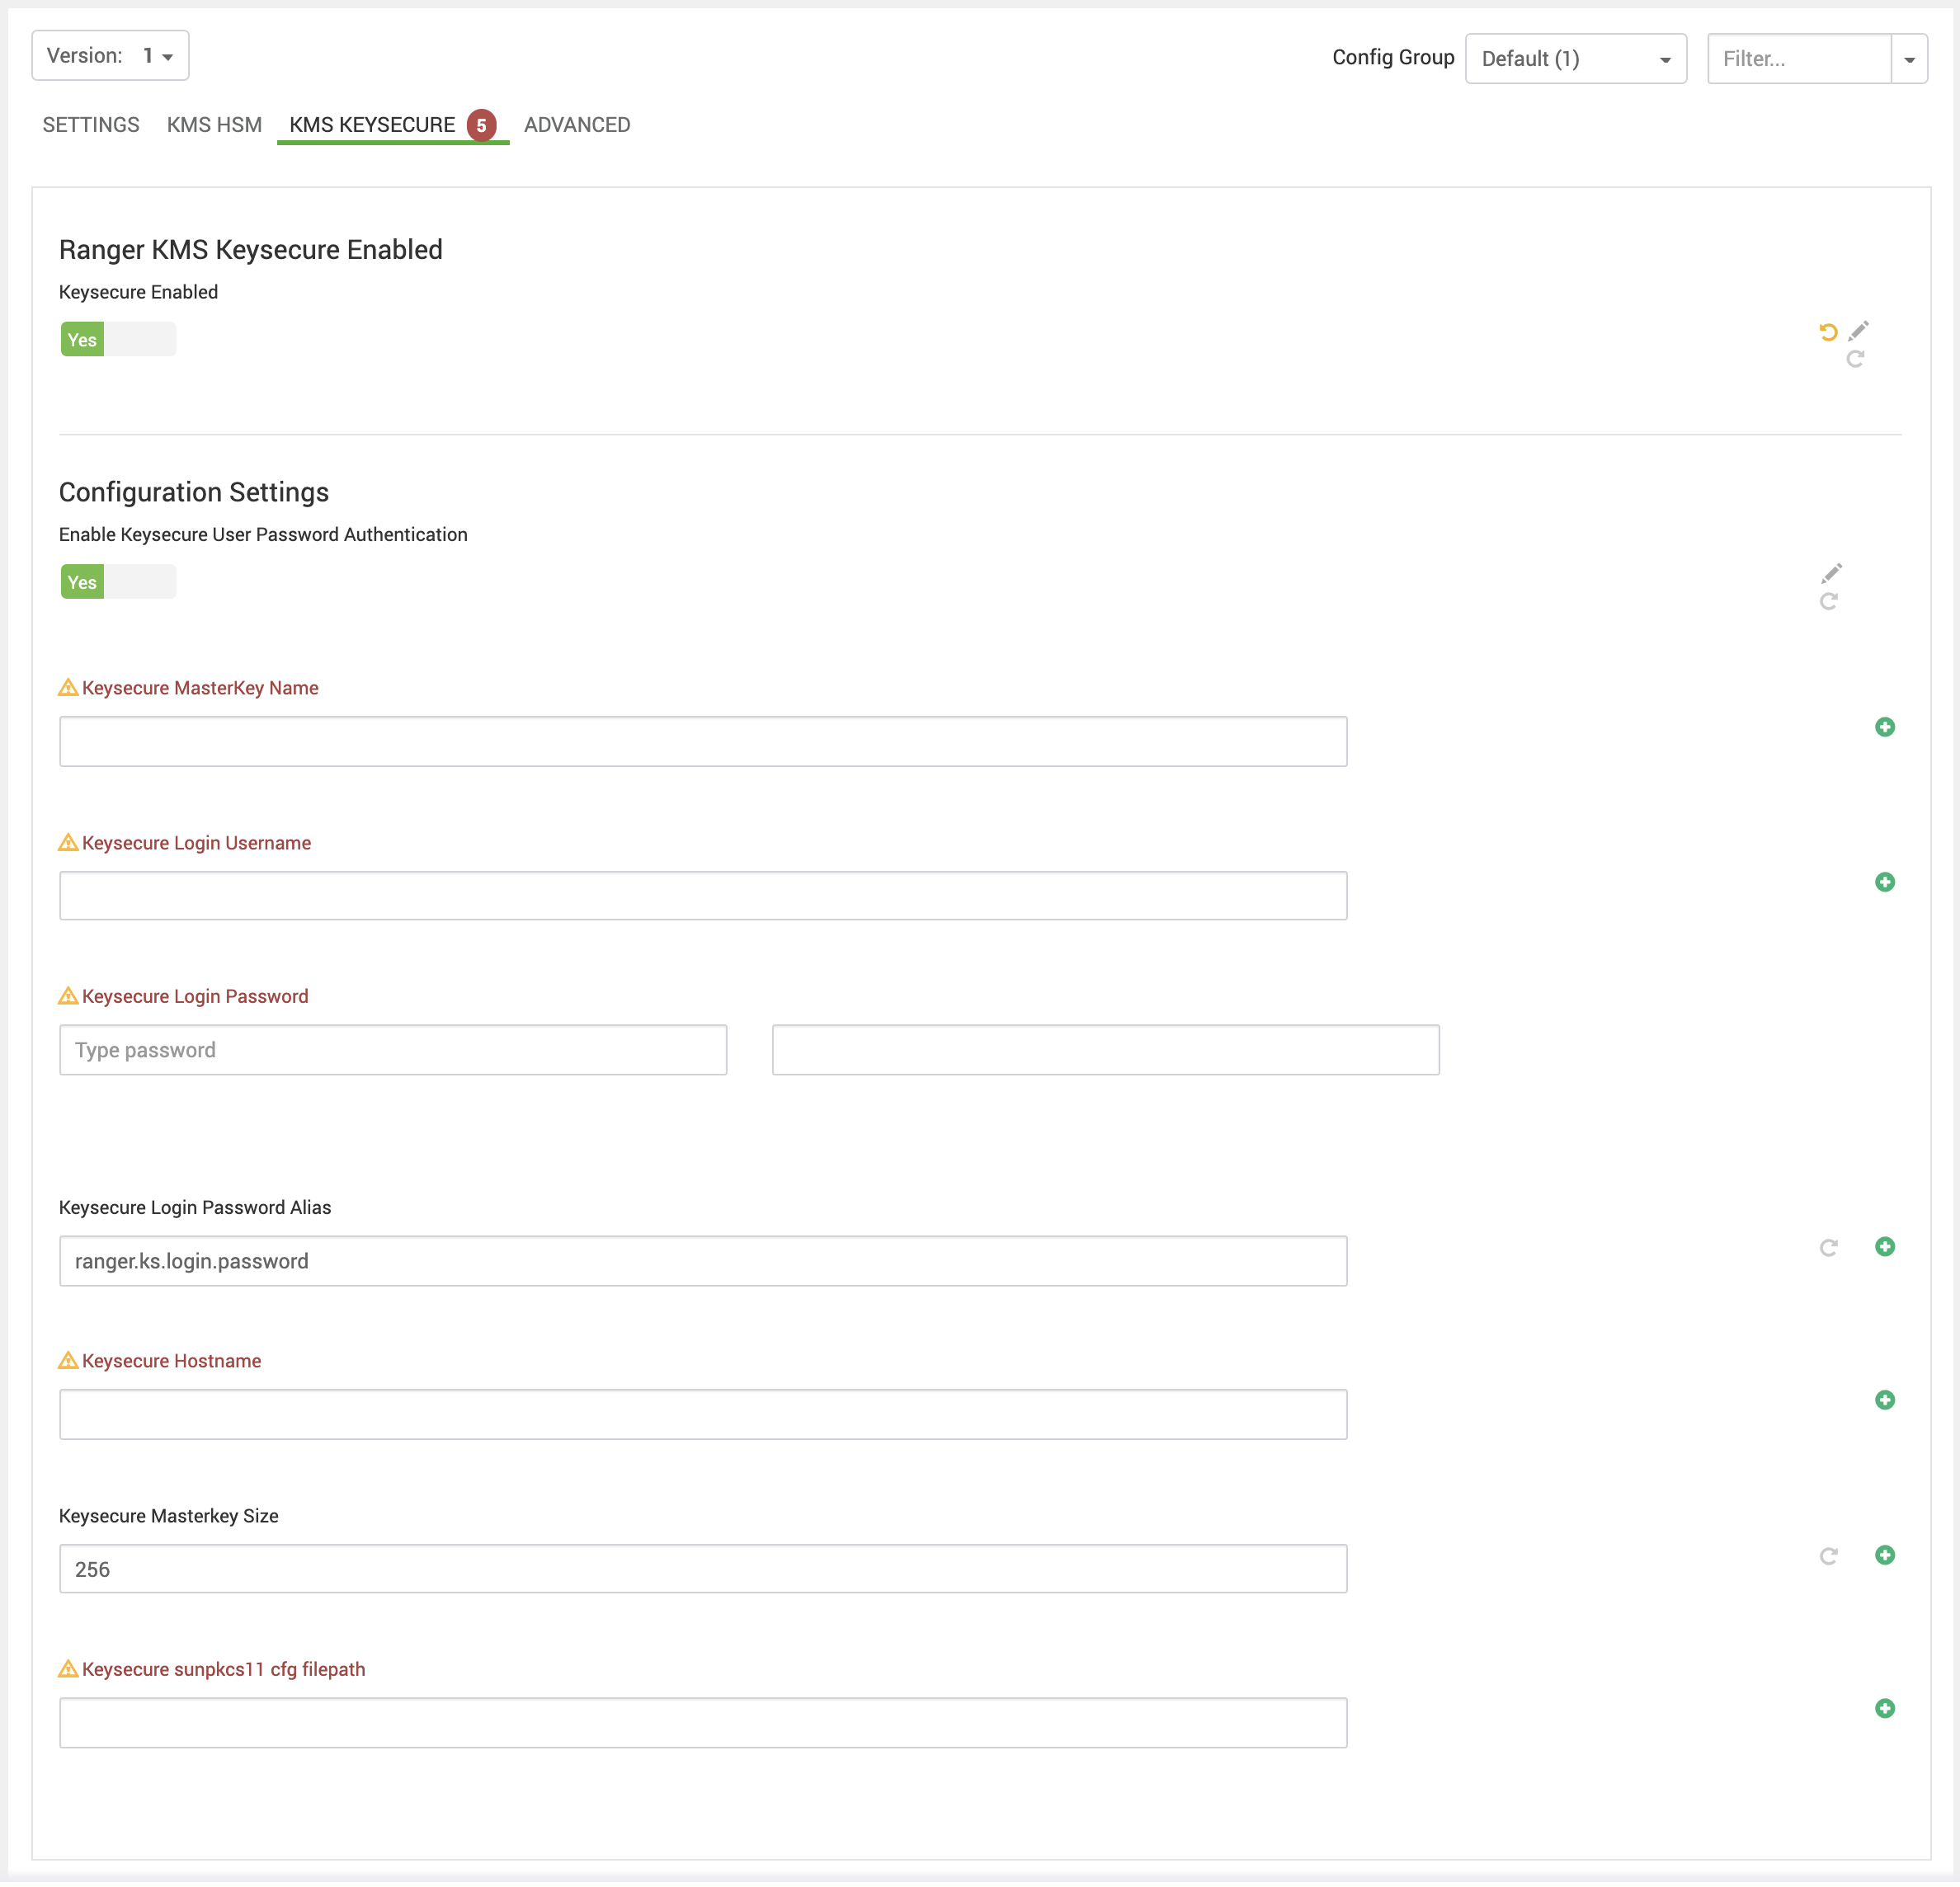
Task: Click warning icon next to Keysecure Login Username
Action: click(68, 844)
